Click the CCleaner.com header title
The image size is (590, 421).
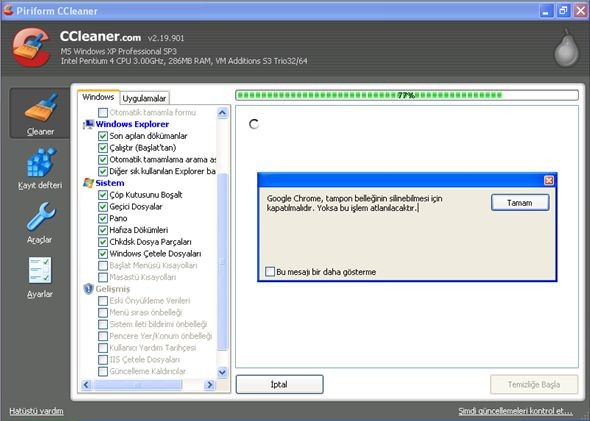(x=100, y=36)
